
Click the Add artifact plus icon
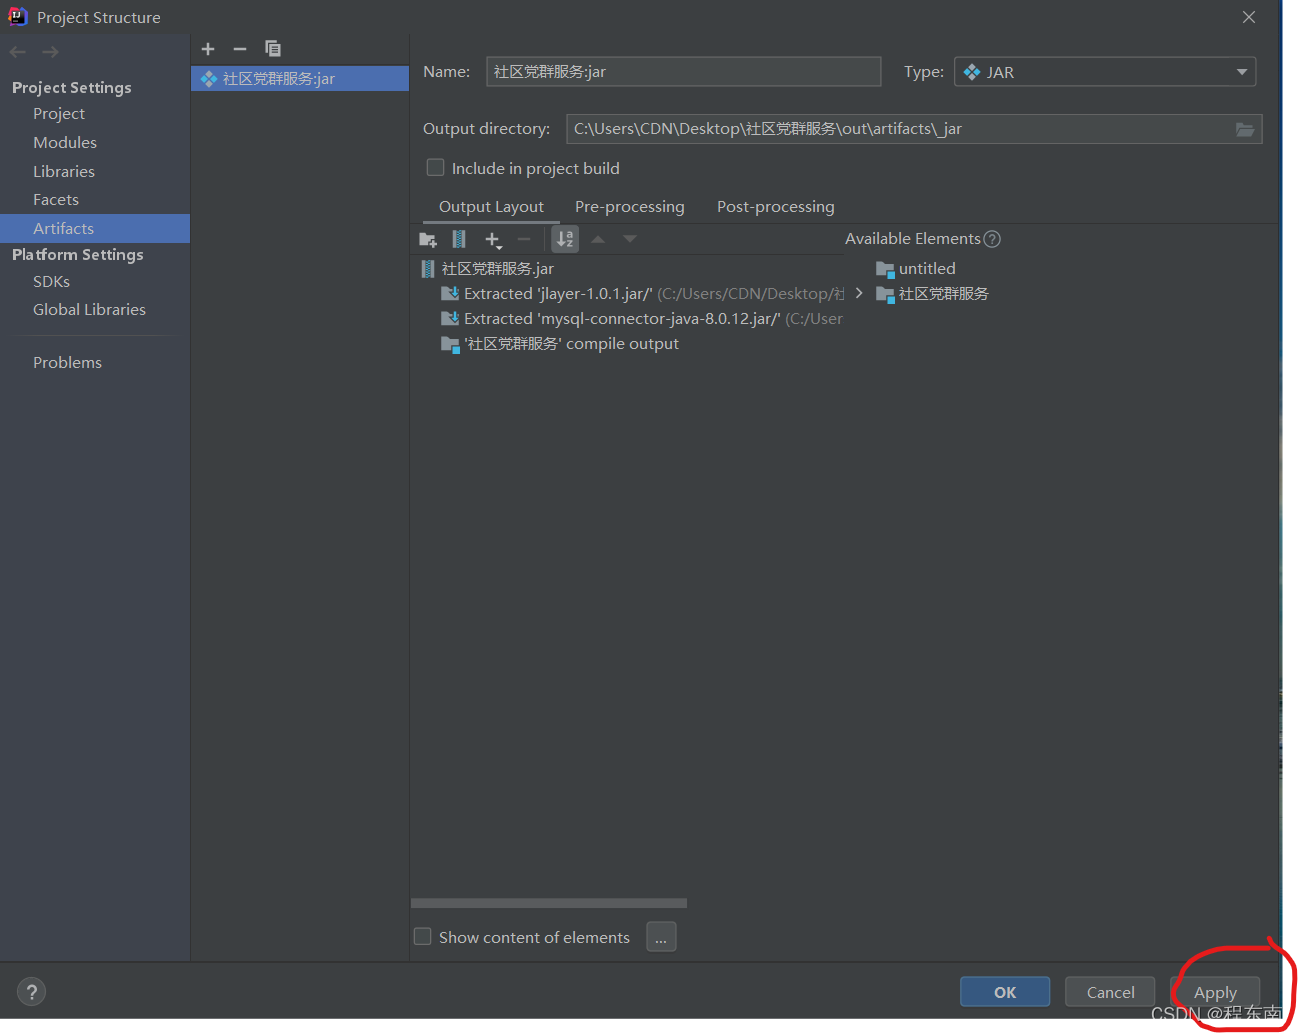click(x=208, y=49)
